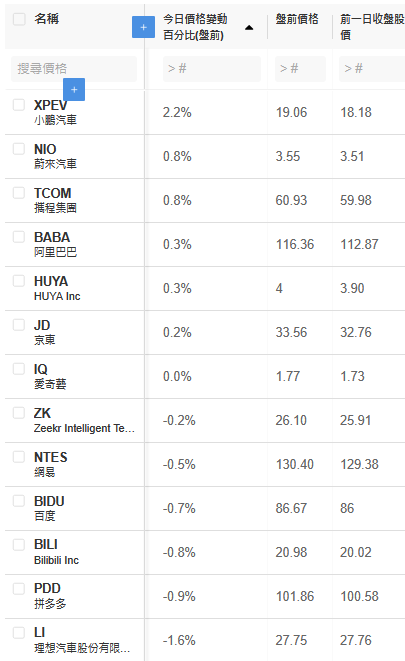The height and width of the screenshot is (661, 405).
Task: Tick the checkbox for PDD 拼多多
Action: coord(19,588)
